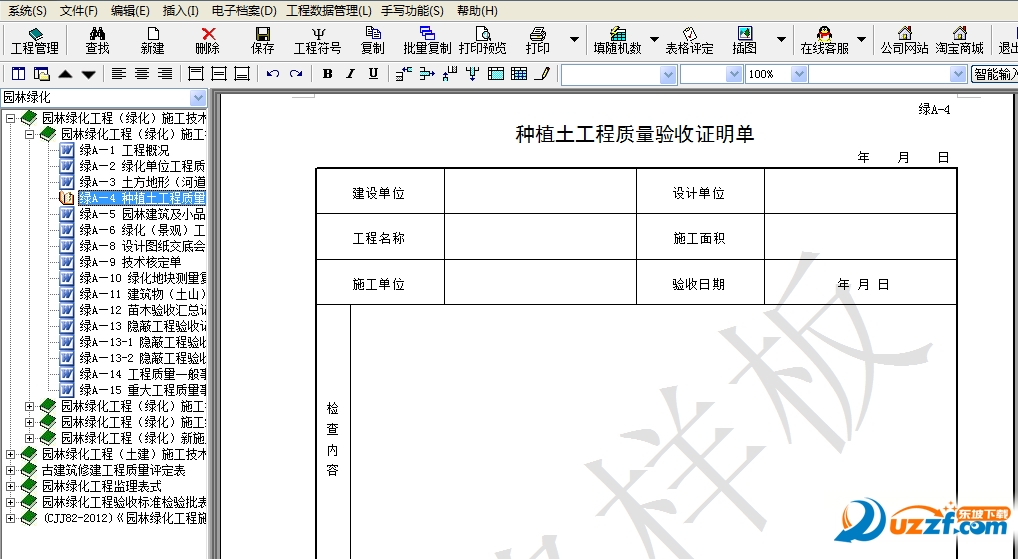1018x559 pixels.
Task: Click the undo arrow icon
Action: click(x=273, y=74)
